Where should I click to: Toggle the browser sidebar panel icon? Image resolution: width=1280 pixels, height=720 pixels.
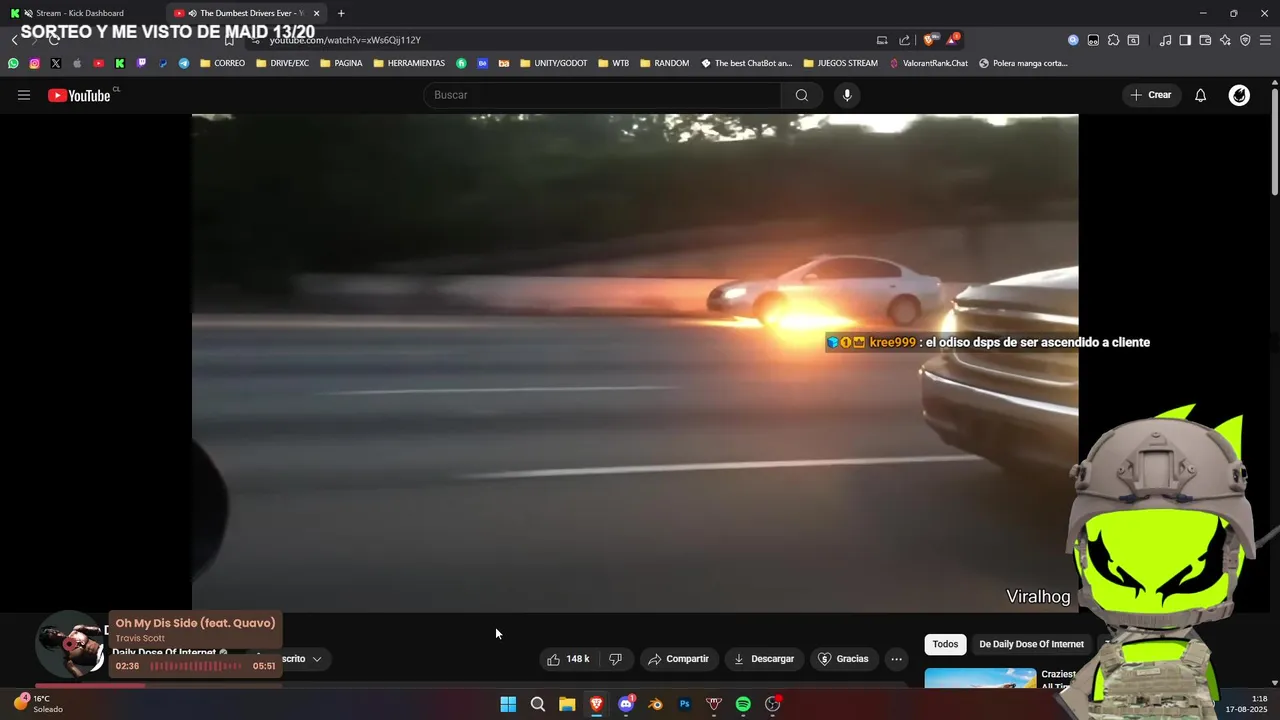click(x=1185, y=40)
